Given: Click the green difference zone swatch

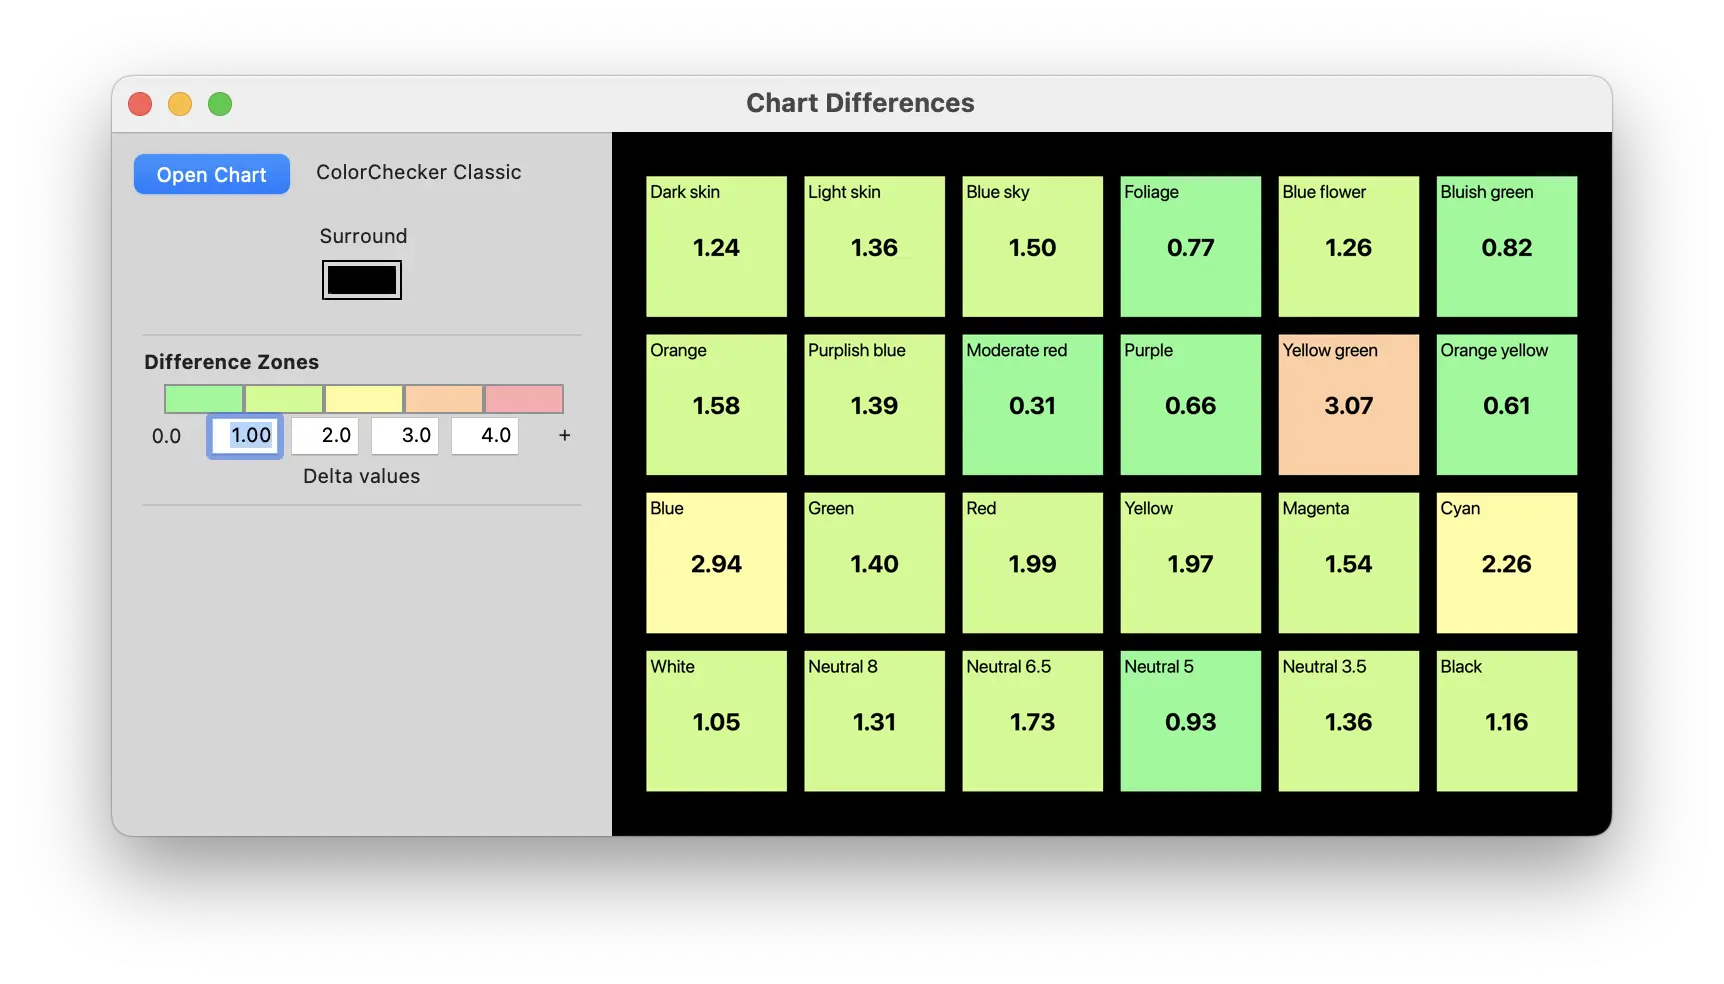Looking at the screenshot, I should (204, 399).
